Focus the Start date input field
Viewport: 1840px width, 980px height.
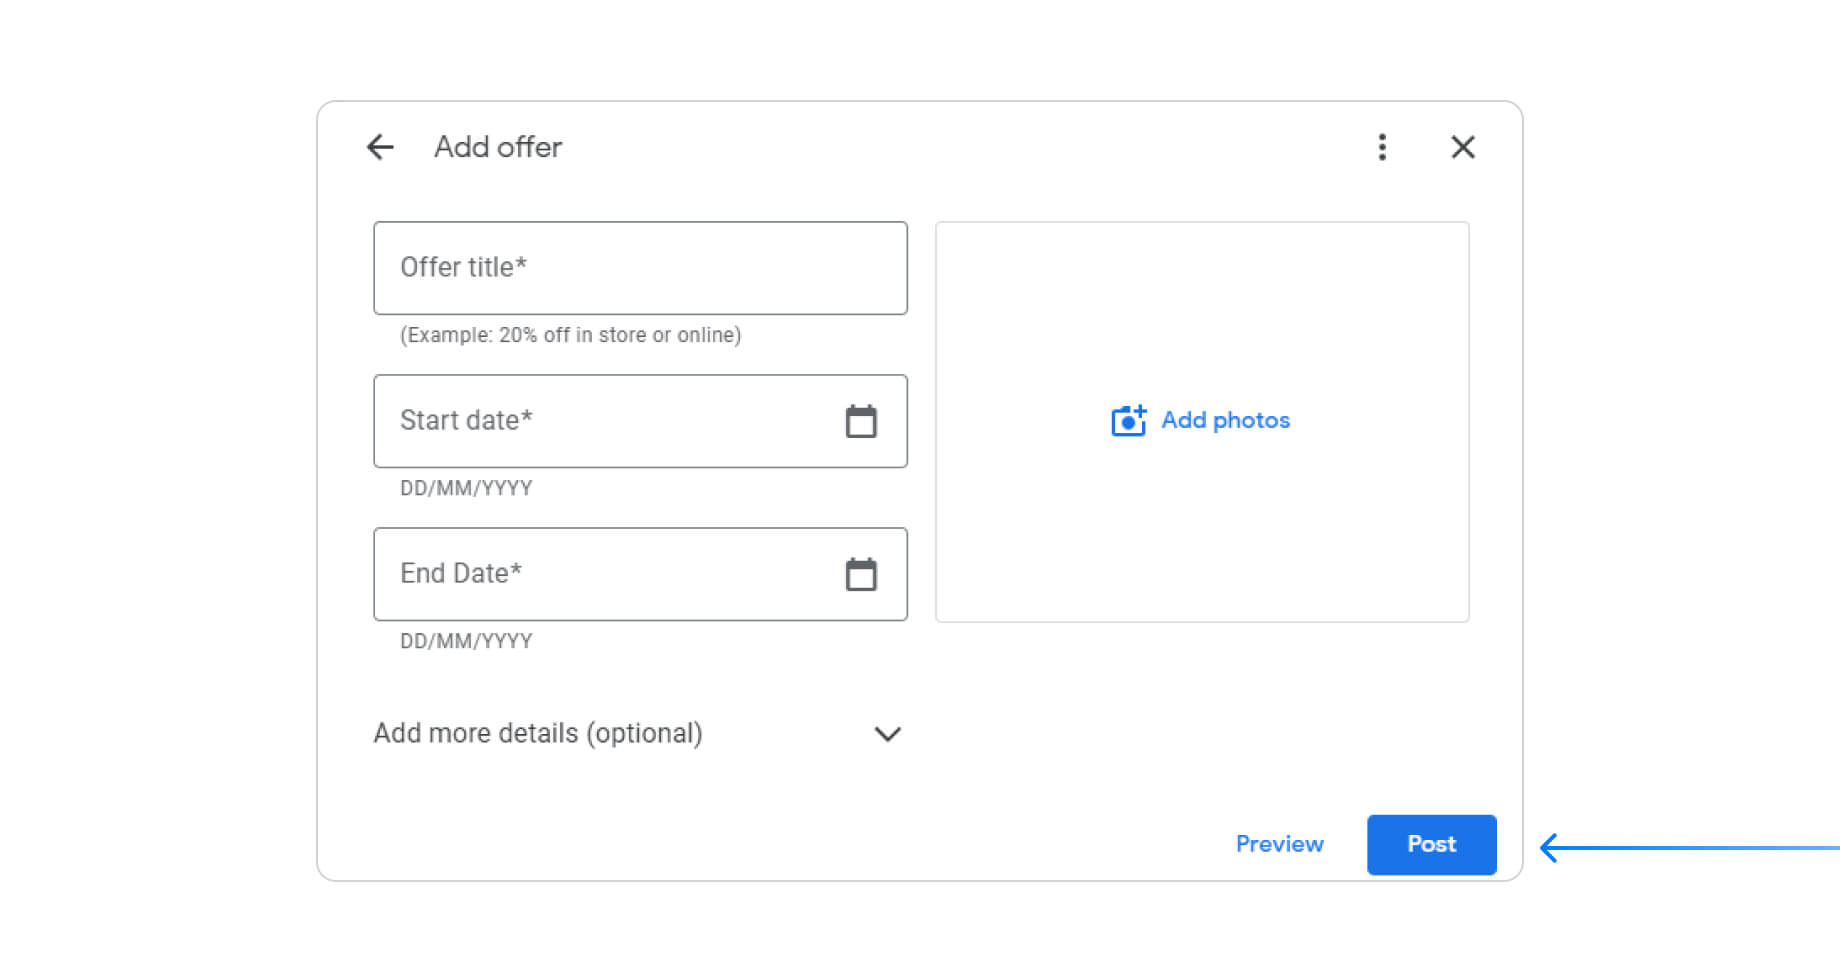(x=640, y=421)
